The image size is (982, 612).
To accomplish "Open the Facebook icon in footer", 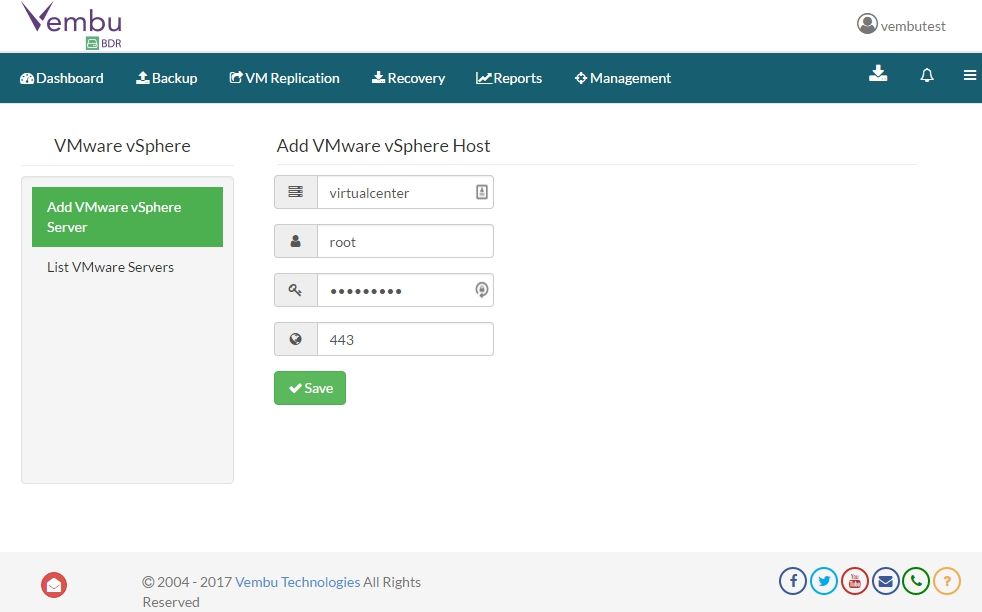I will coord(793,581).
